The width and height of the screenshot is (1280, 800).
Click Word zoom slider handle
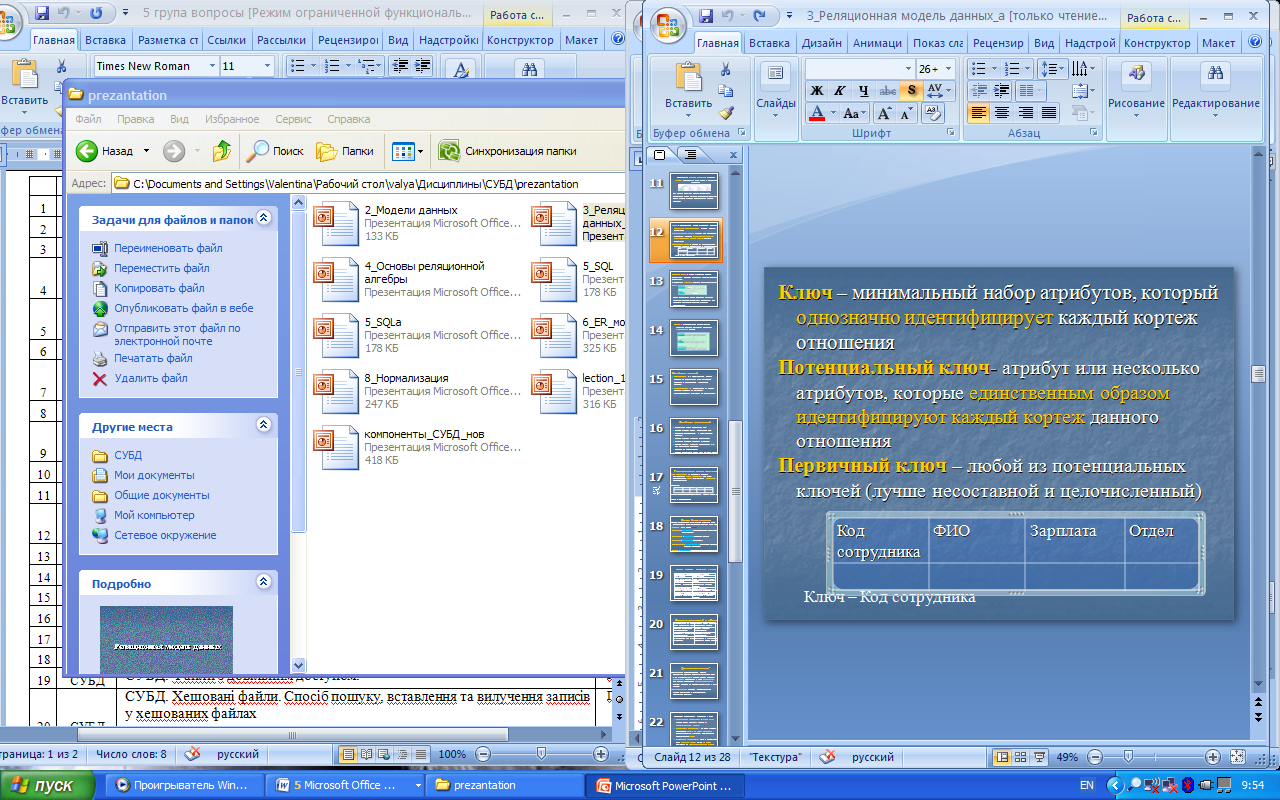click(x=541, y=753)
